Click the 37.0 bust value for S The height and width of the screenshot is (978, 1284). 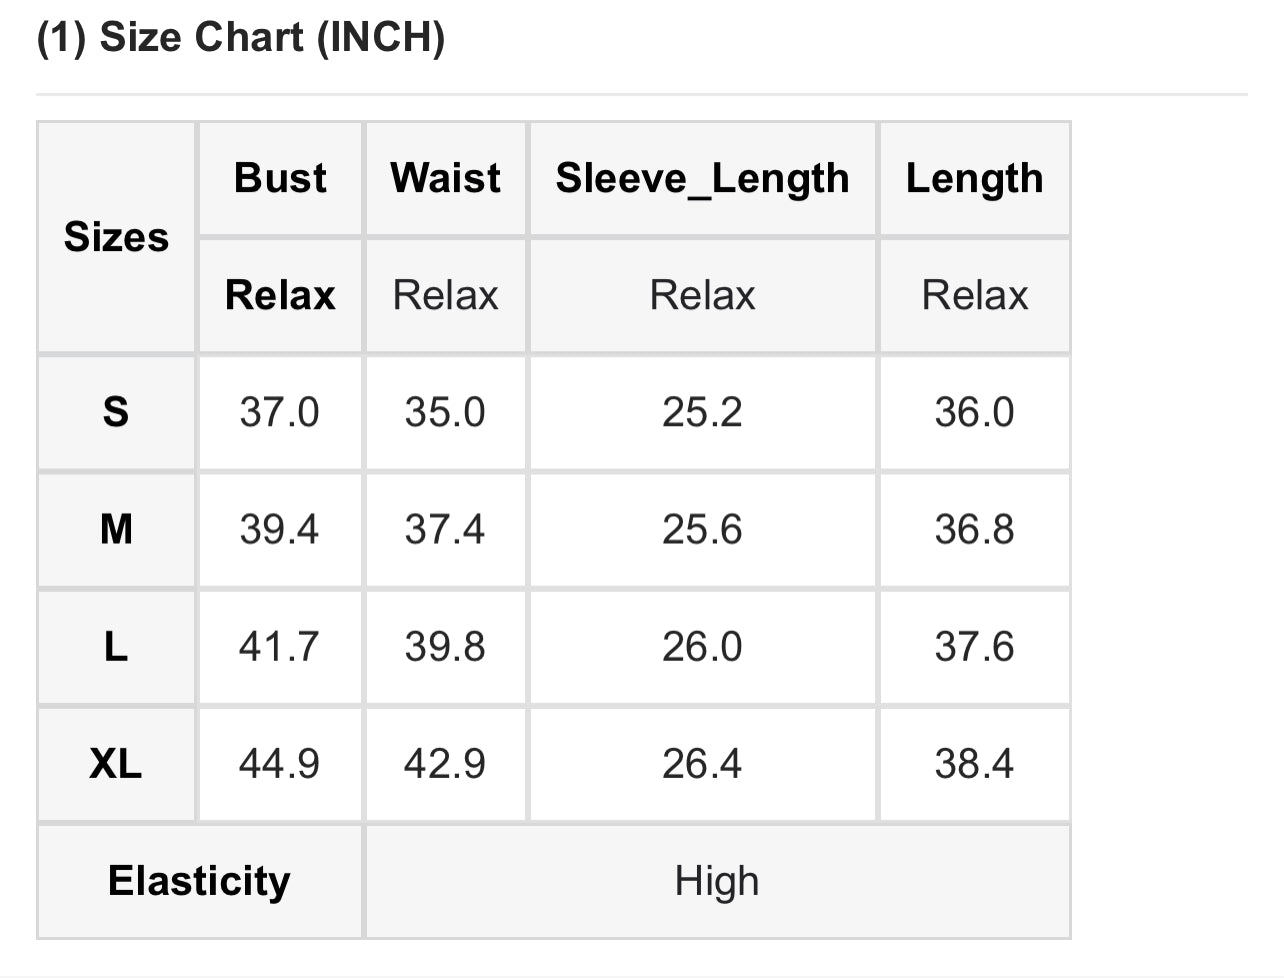pos(279,412)
